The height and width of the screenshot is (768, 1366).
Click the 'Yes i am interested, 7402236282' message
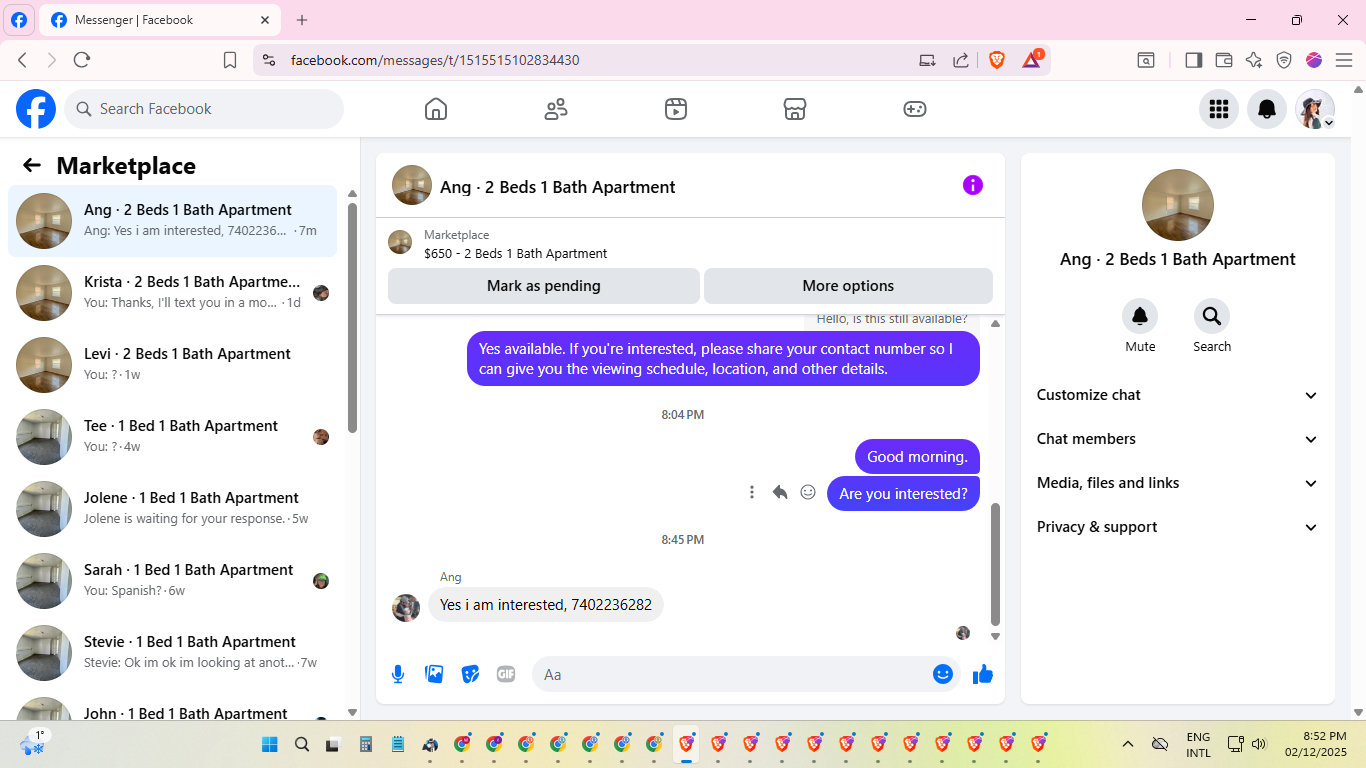[x=546, y=605]
